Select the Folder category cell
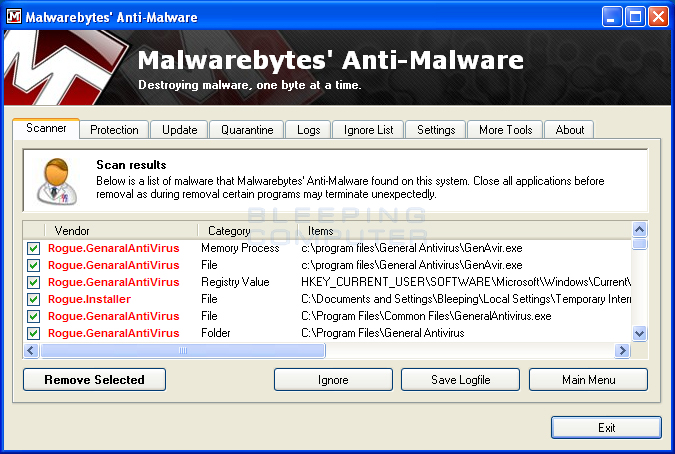 coord(216,333)
